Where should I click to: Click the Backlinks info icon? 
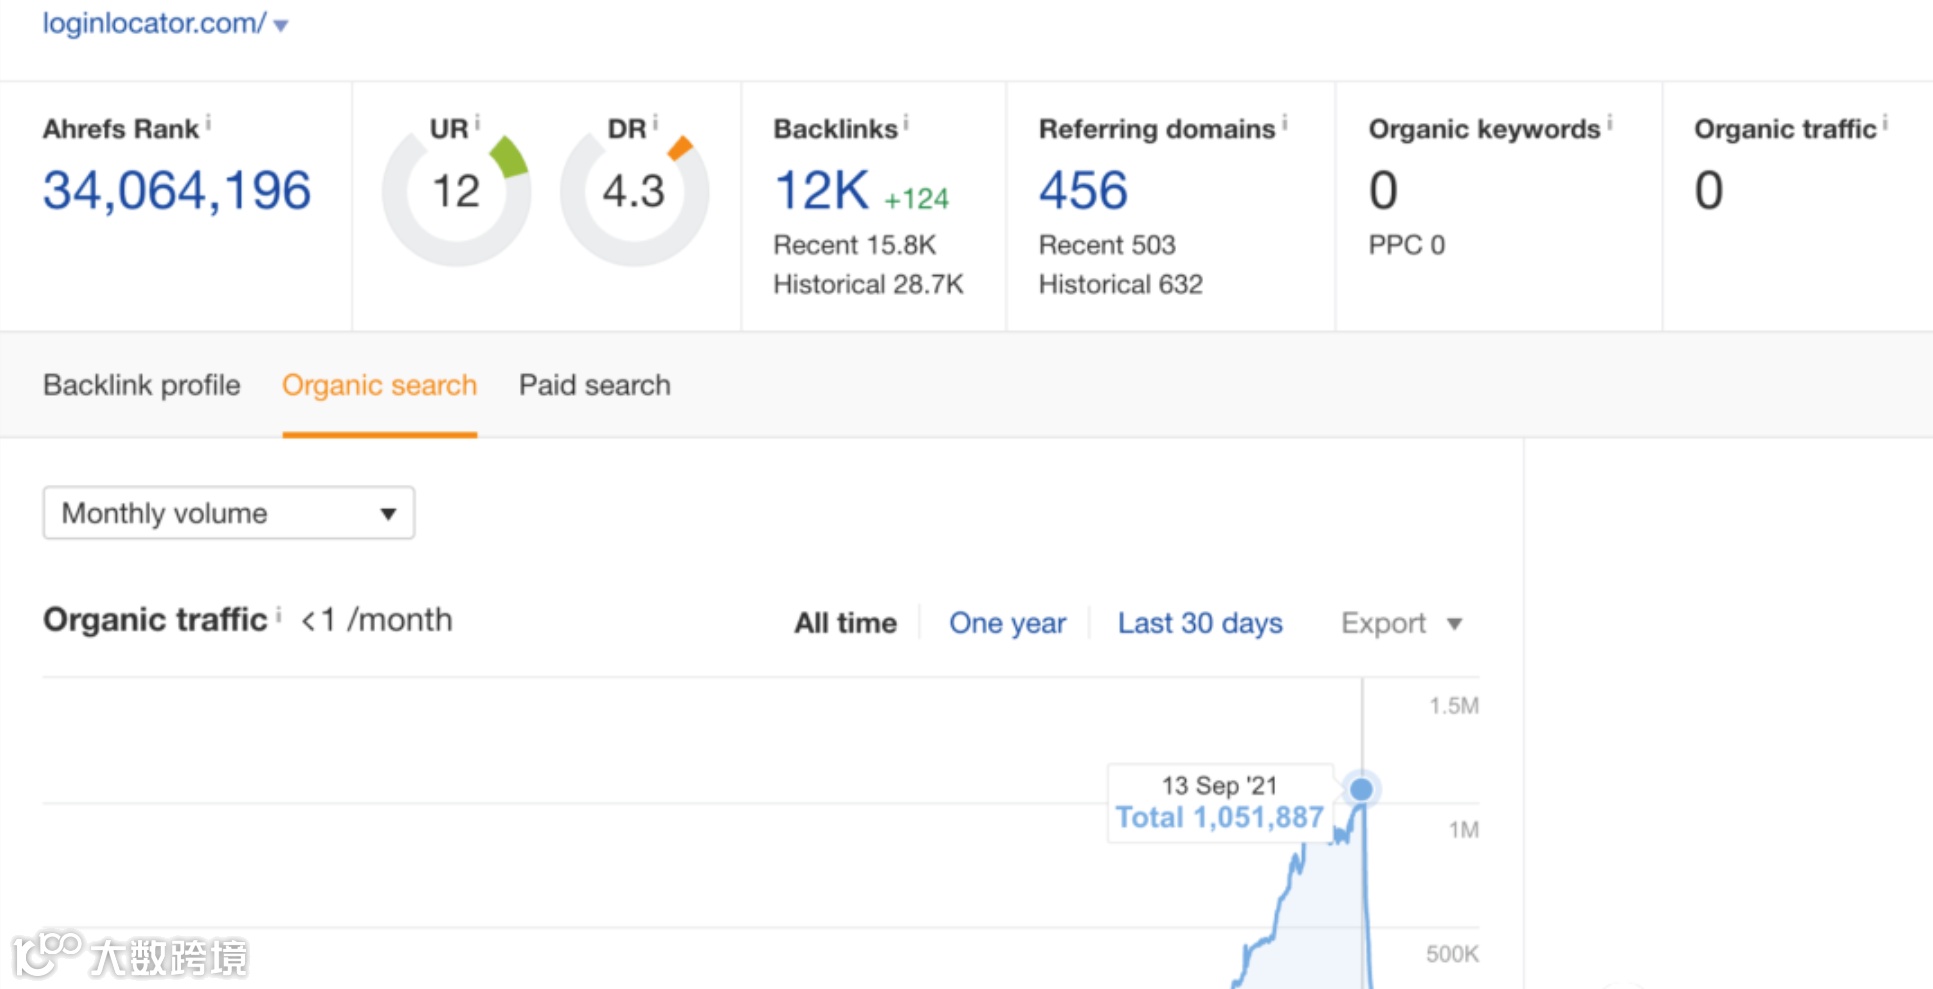[x=906, y=123]
